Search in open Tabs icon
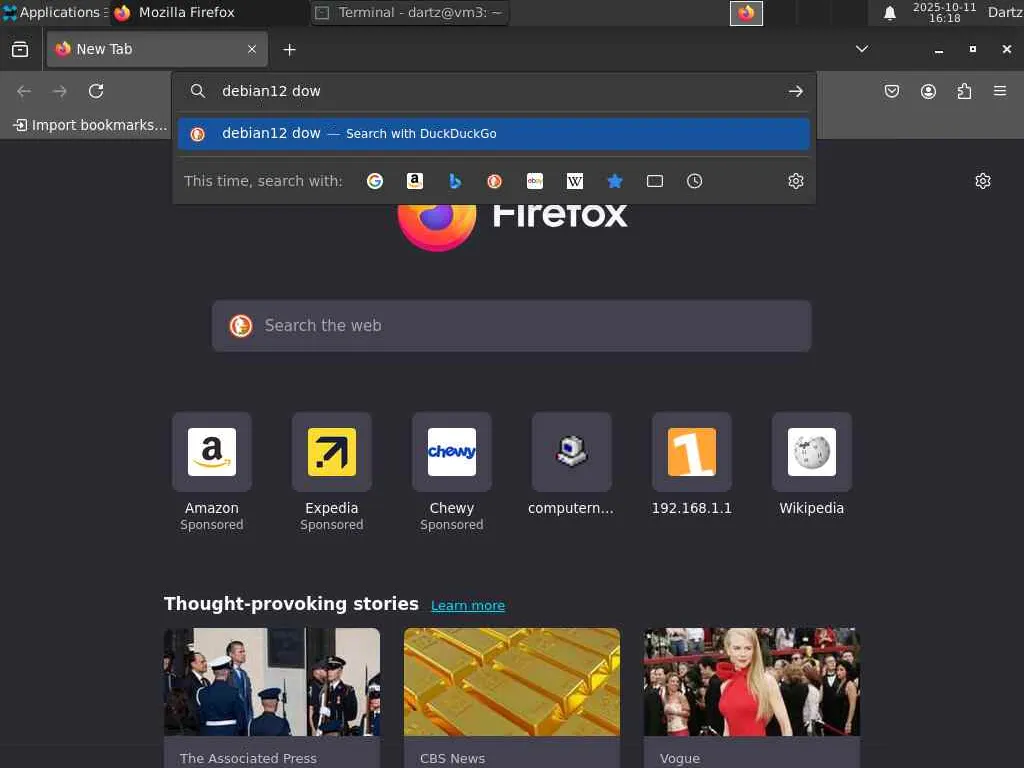This screenshot has width=1024, height=768. pos(654,181)
